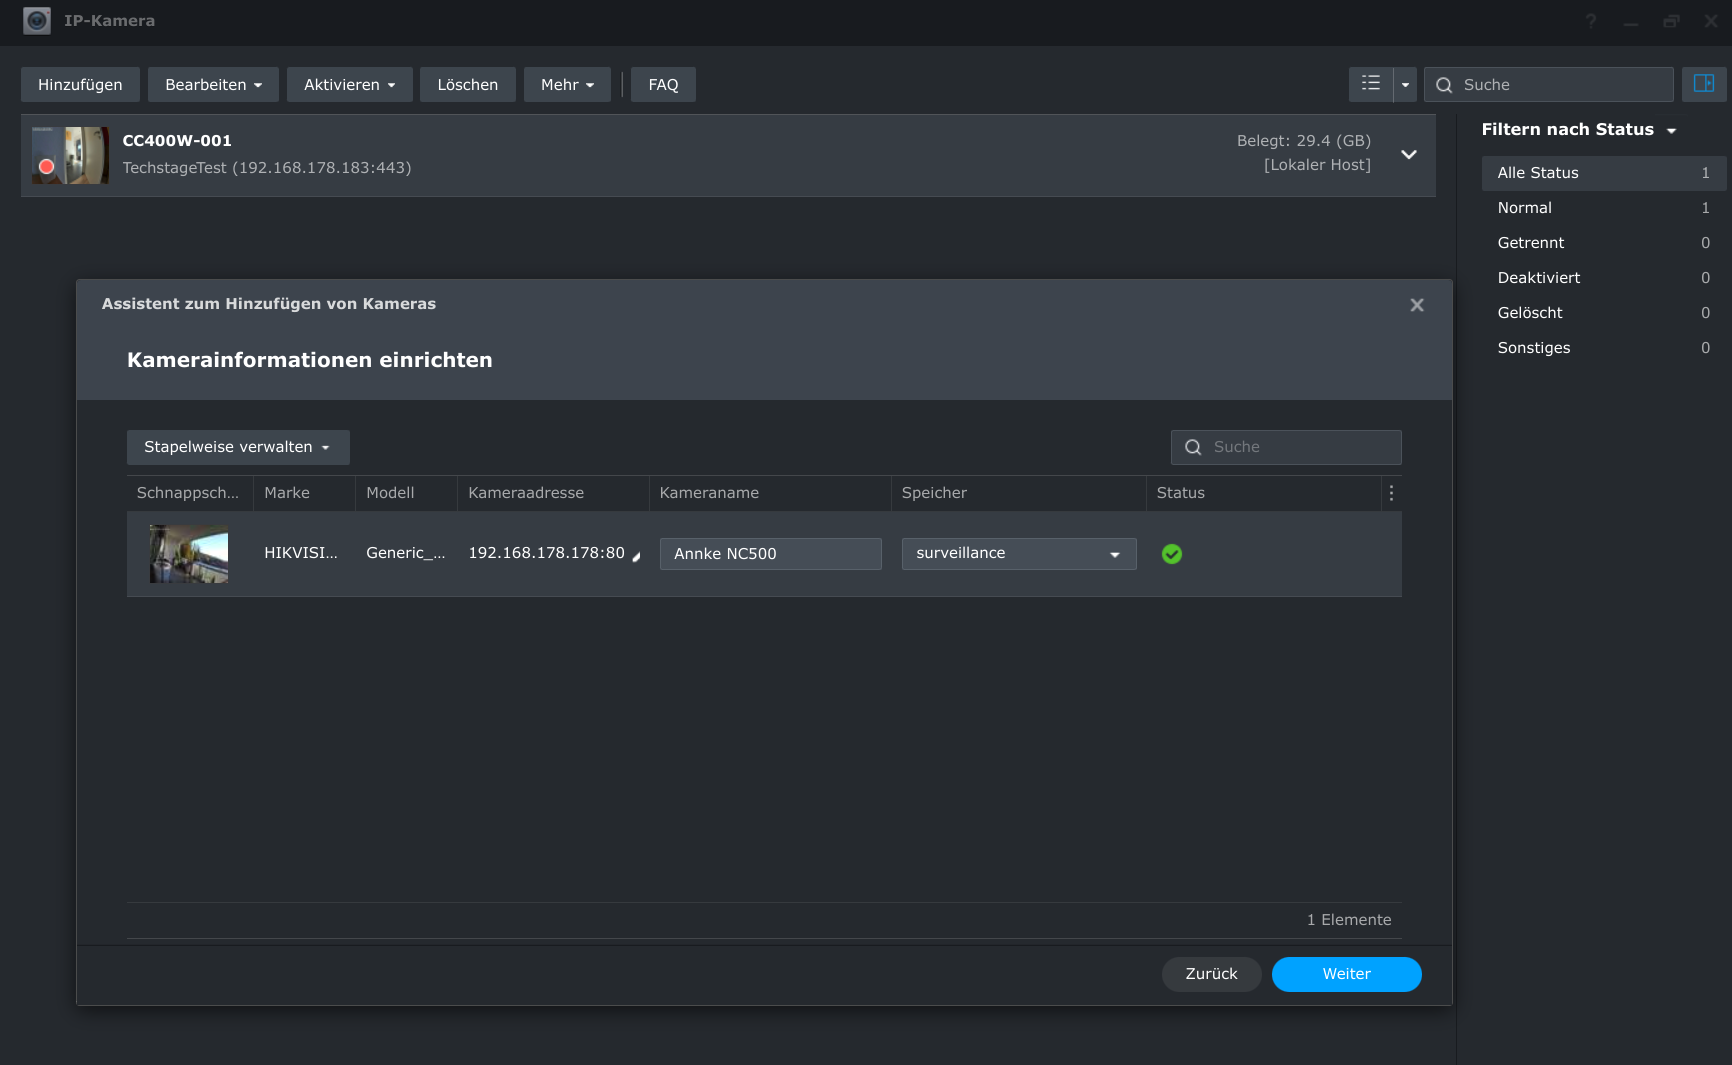Click the help question mark icon
The image size is (1732, 1065).
pos(1590,21)
